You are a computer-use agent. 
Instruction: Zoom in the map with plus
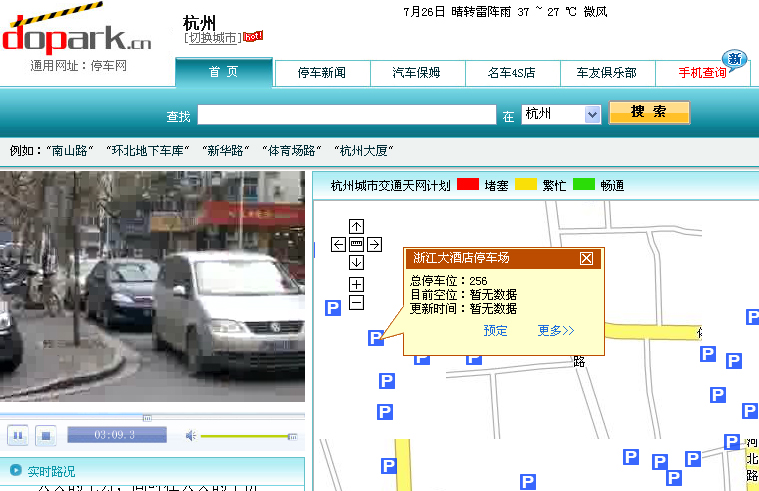pyautogui.click(x=356, y=284)
